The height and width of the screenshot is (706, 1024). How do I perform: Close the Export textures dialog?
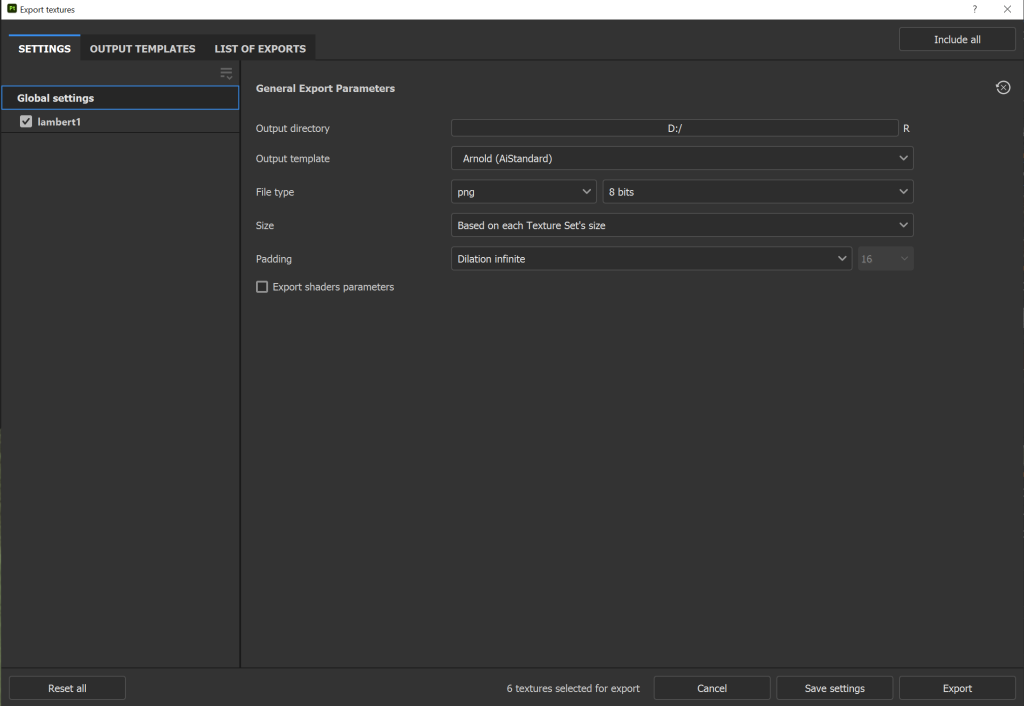1007,9
